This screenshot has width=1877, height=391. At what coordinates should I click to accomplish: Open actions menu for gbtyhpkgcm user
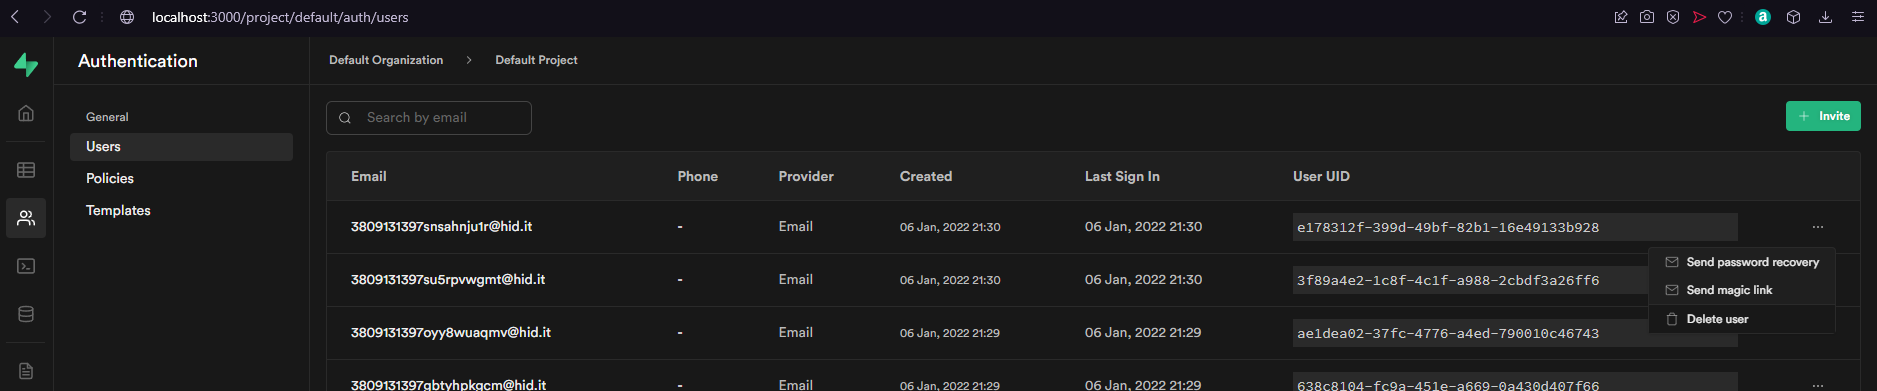click(1818, 385)
